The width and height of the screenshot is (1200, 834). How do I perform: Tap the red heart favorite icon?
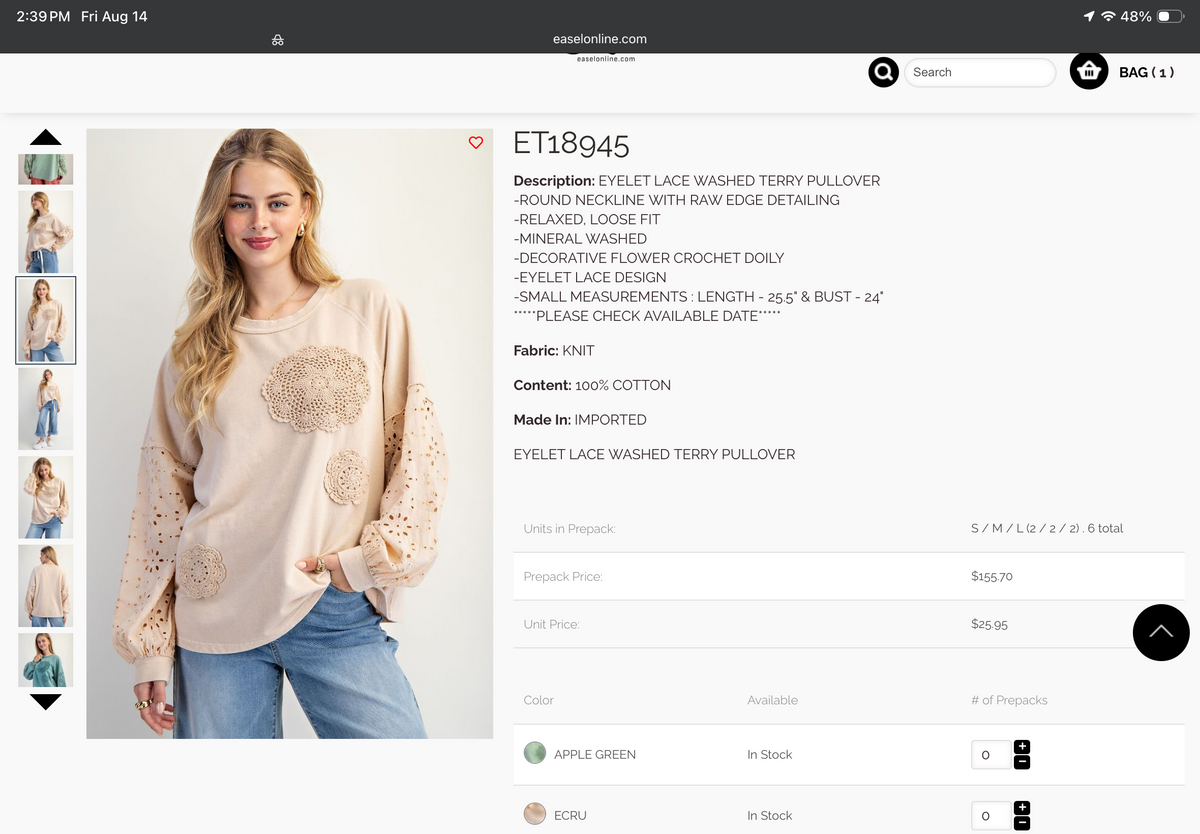pos(476,143)
